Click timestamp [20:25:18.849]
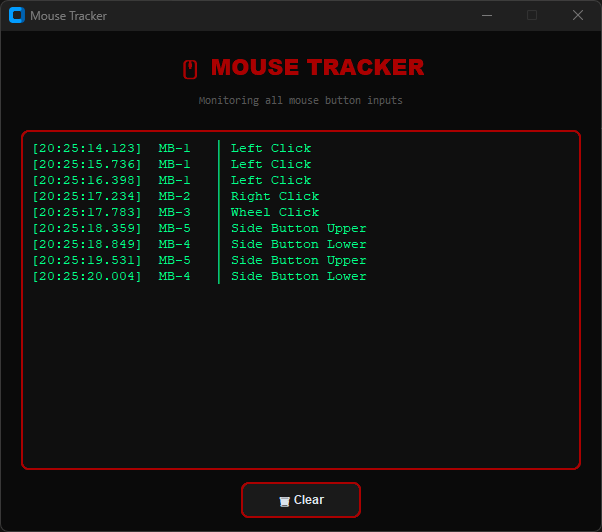 pos(87,245)
